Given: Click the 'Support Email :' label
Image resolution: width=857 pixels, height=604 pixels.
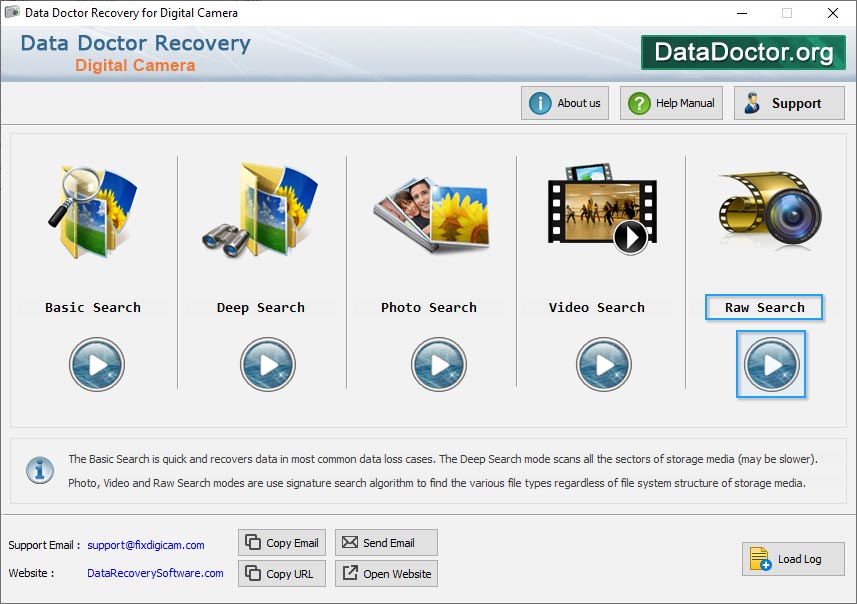Looking at the screenshot, I should (44, 545).
